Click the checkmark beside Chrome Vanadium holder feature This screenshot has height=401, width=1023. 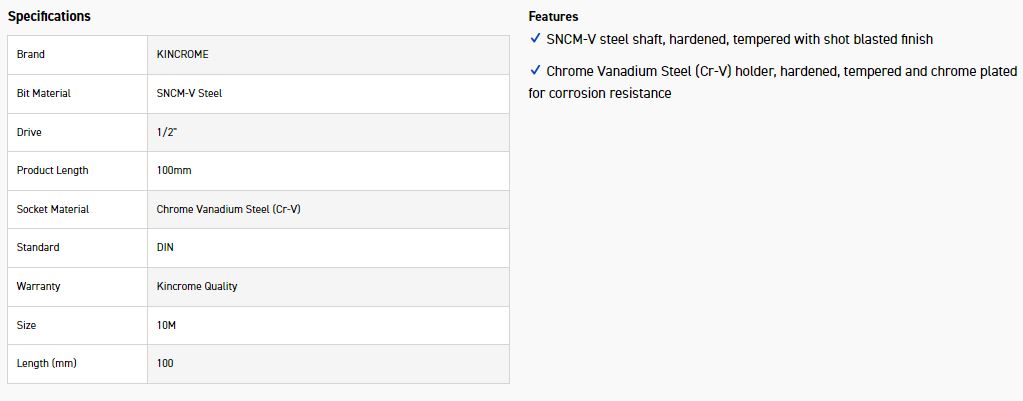[x=535, y=71]
